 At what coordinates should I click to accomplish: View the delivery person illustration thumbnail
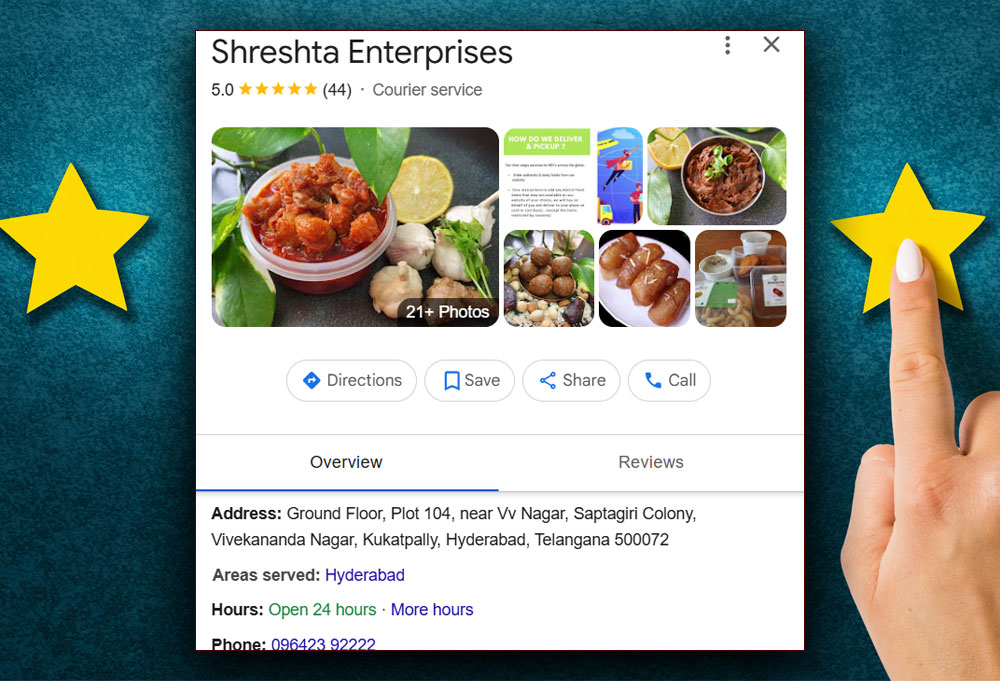coord(619,176)
